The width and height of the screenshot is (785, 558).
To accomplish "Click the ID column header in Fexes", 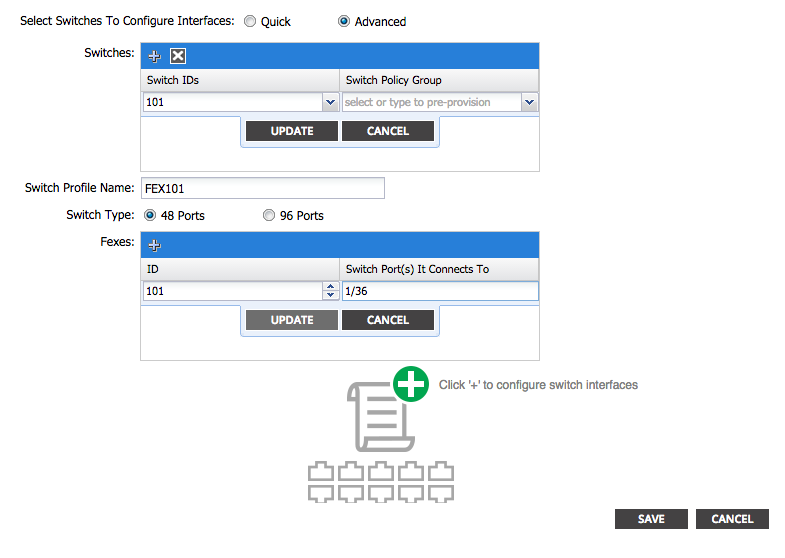I will 240,269.
